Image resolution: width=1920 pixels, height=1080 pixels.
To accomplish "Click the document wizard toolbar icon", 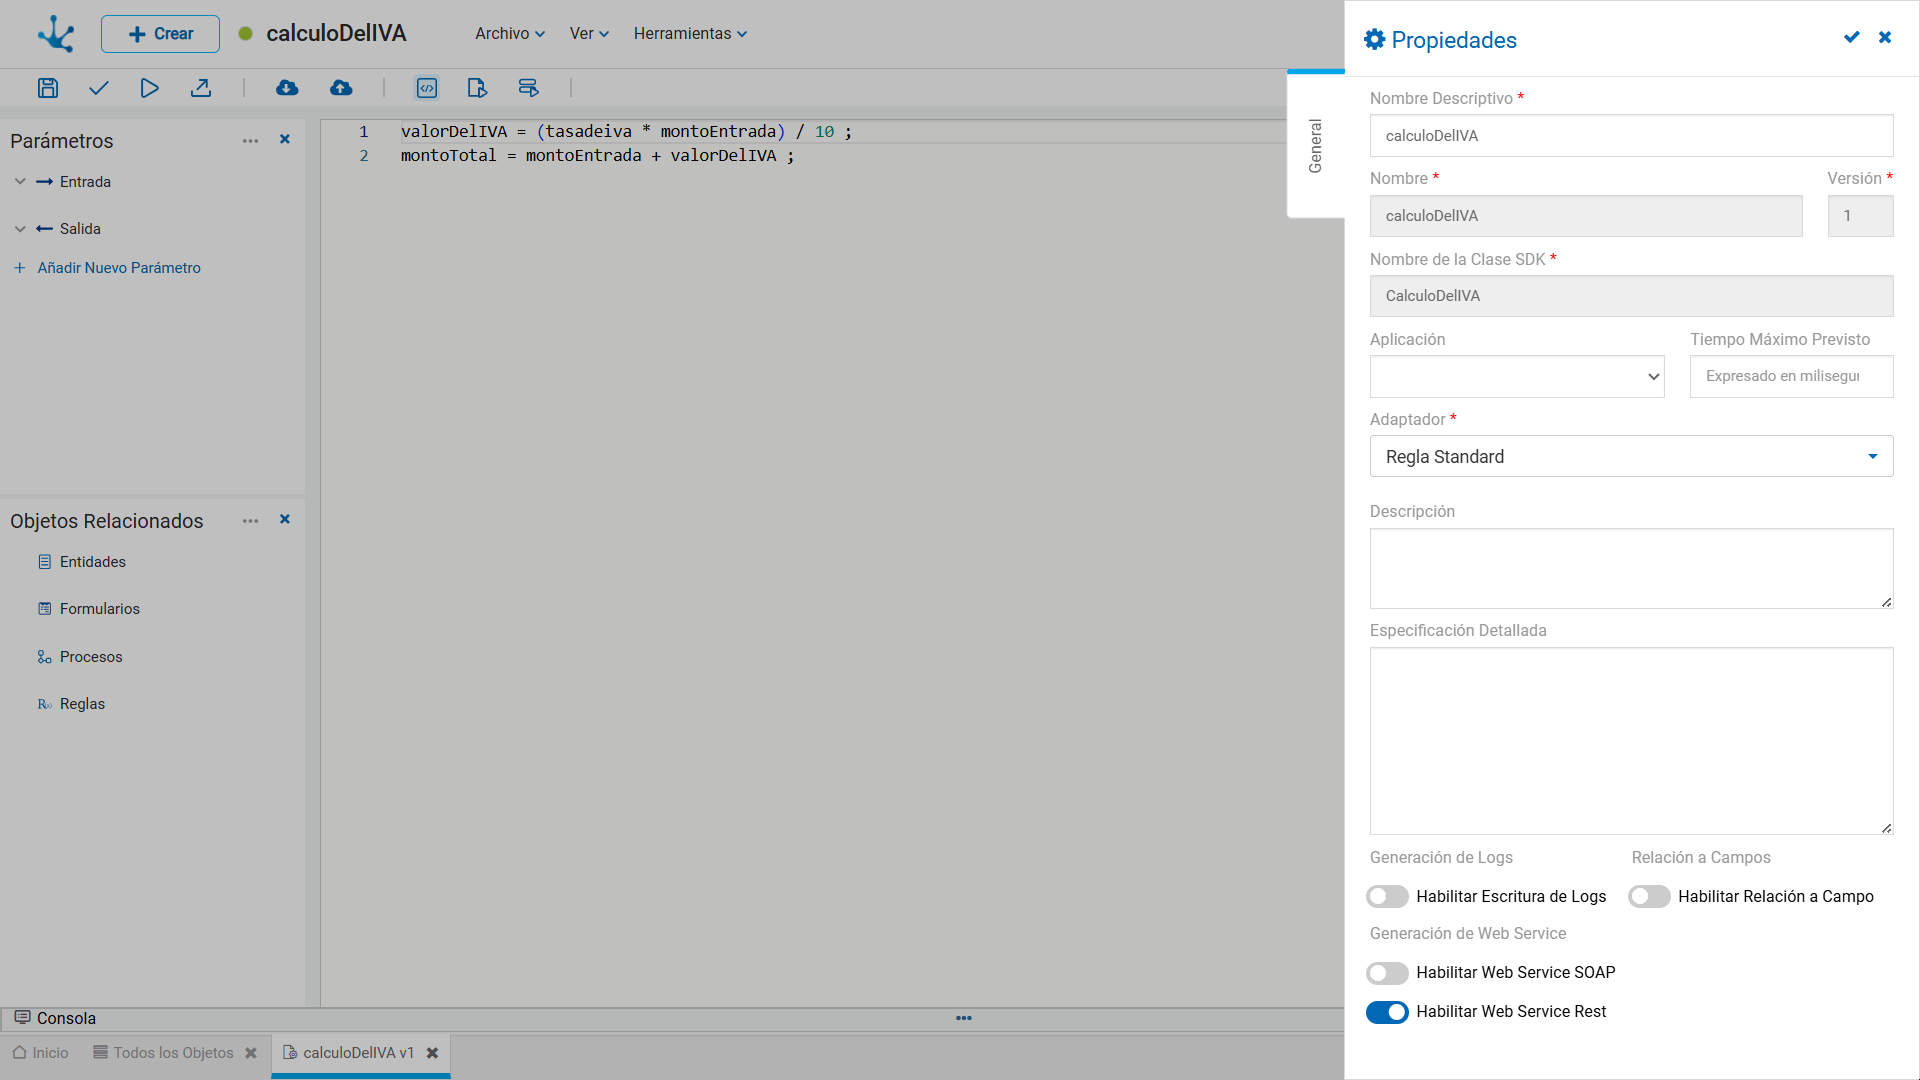I will (477, 88).
